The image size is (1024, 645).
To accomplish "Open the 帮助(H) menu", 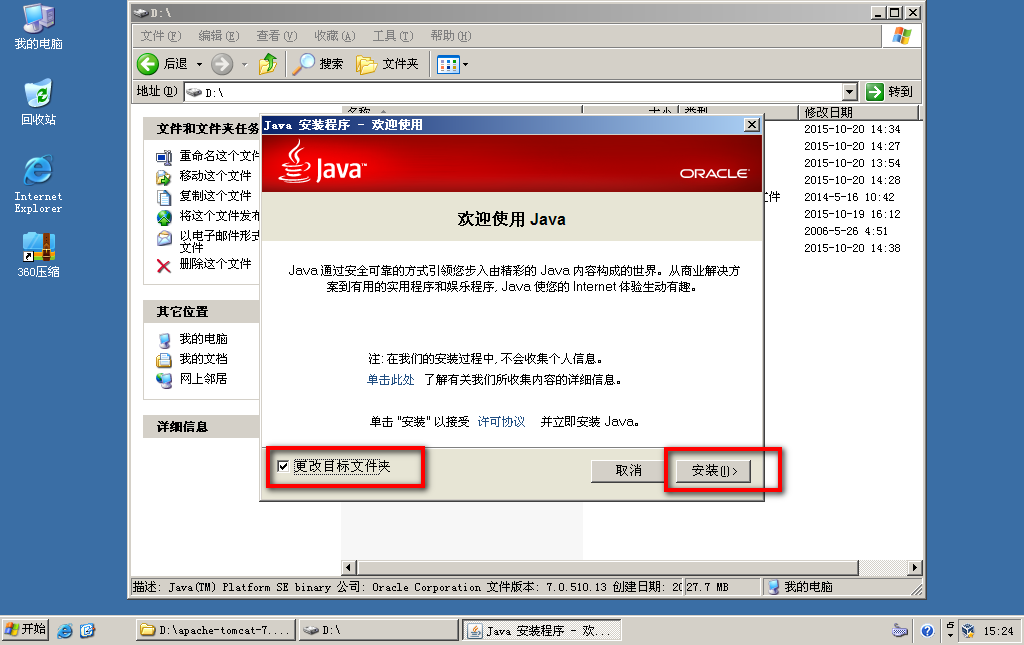I will (x=451, y=36).
